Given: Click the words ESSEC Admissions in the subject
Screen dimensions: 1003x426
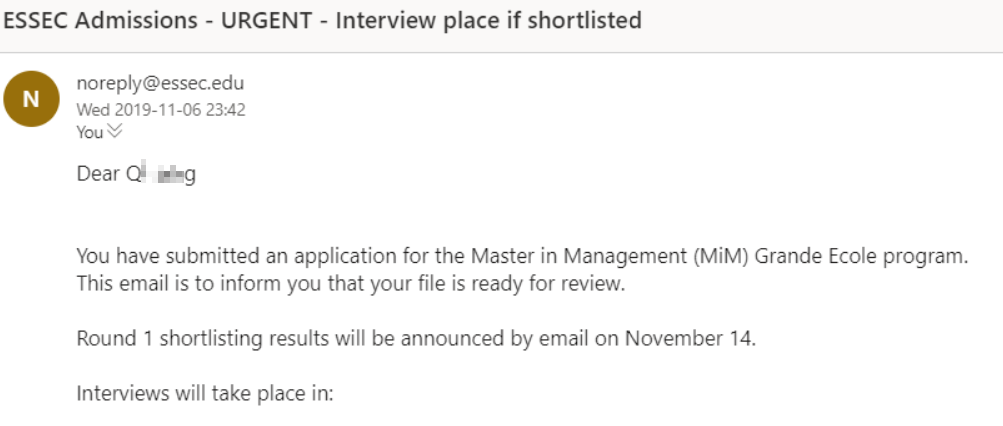Looking at the screenshot, I should click(92, 20).
